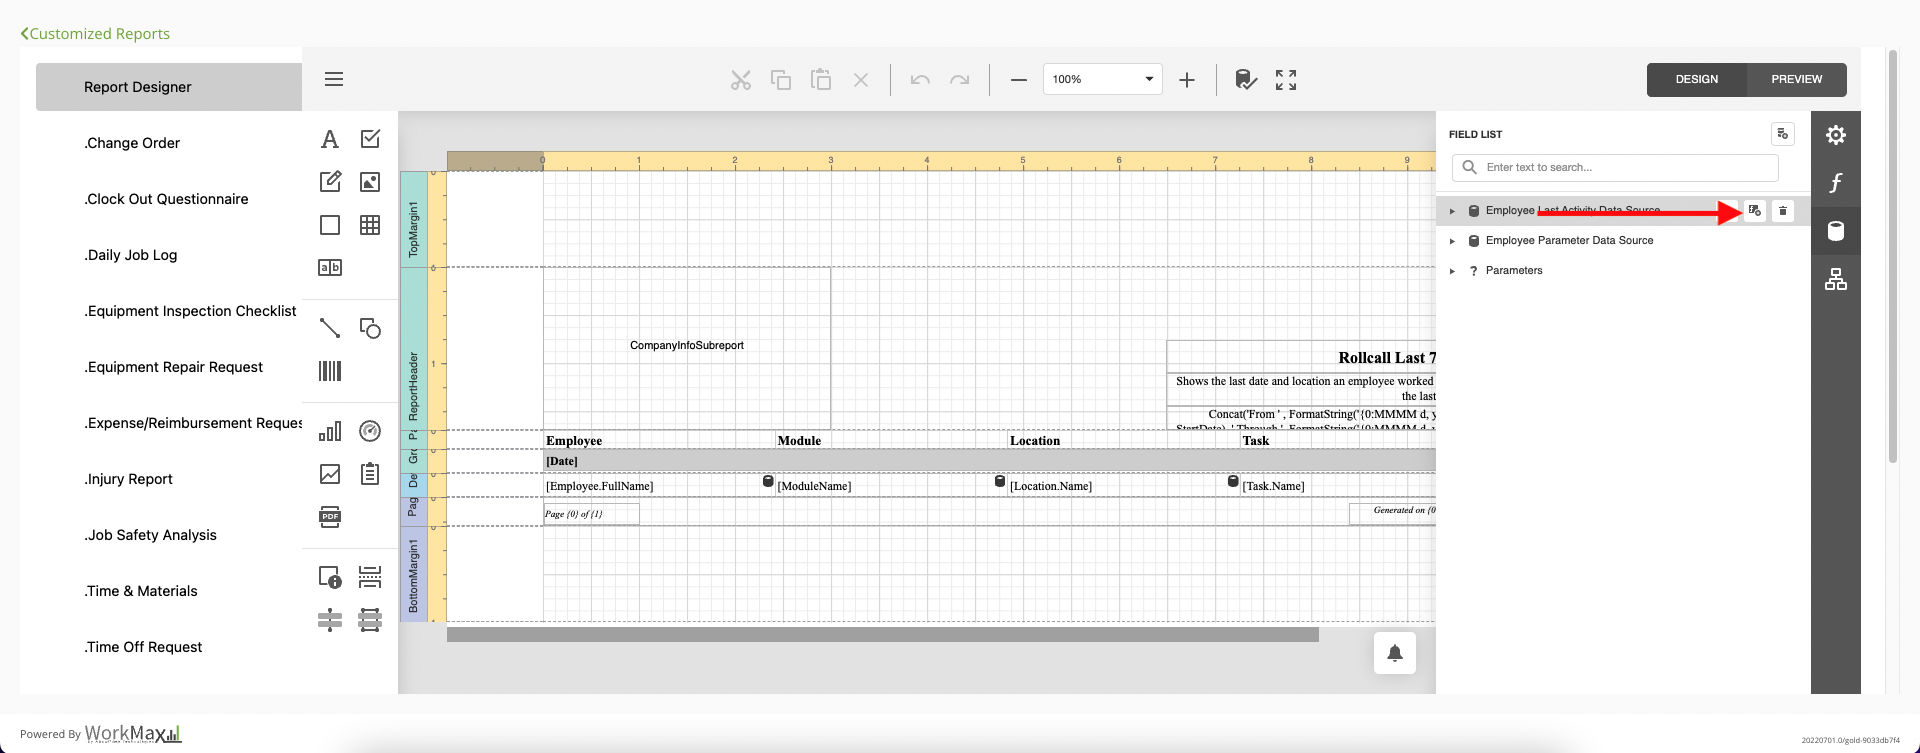Open the .Injury Report item
Image resolution: width=1920 pixels, height=753 pixels.
pos(129,479)
